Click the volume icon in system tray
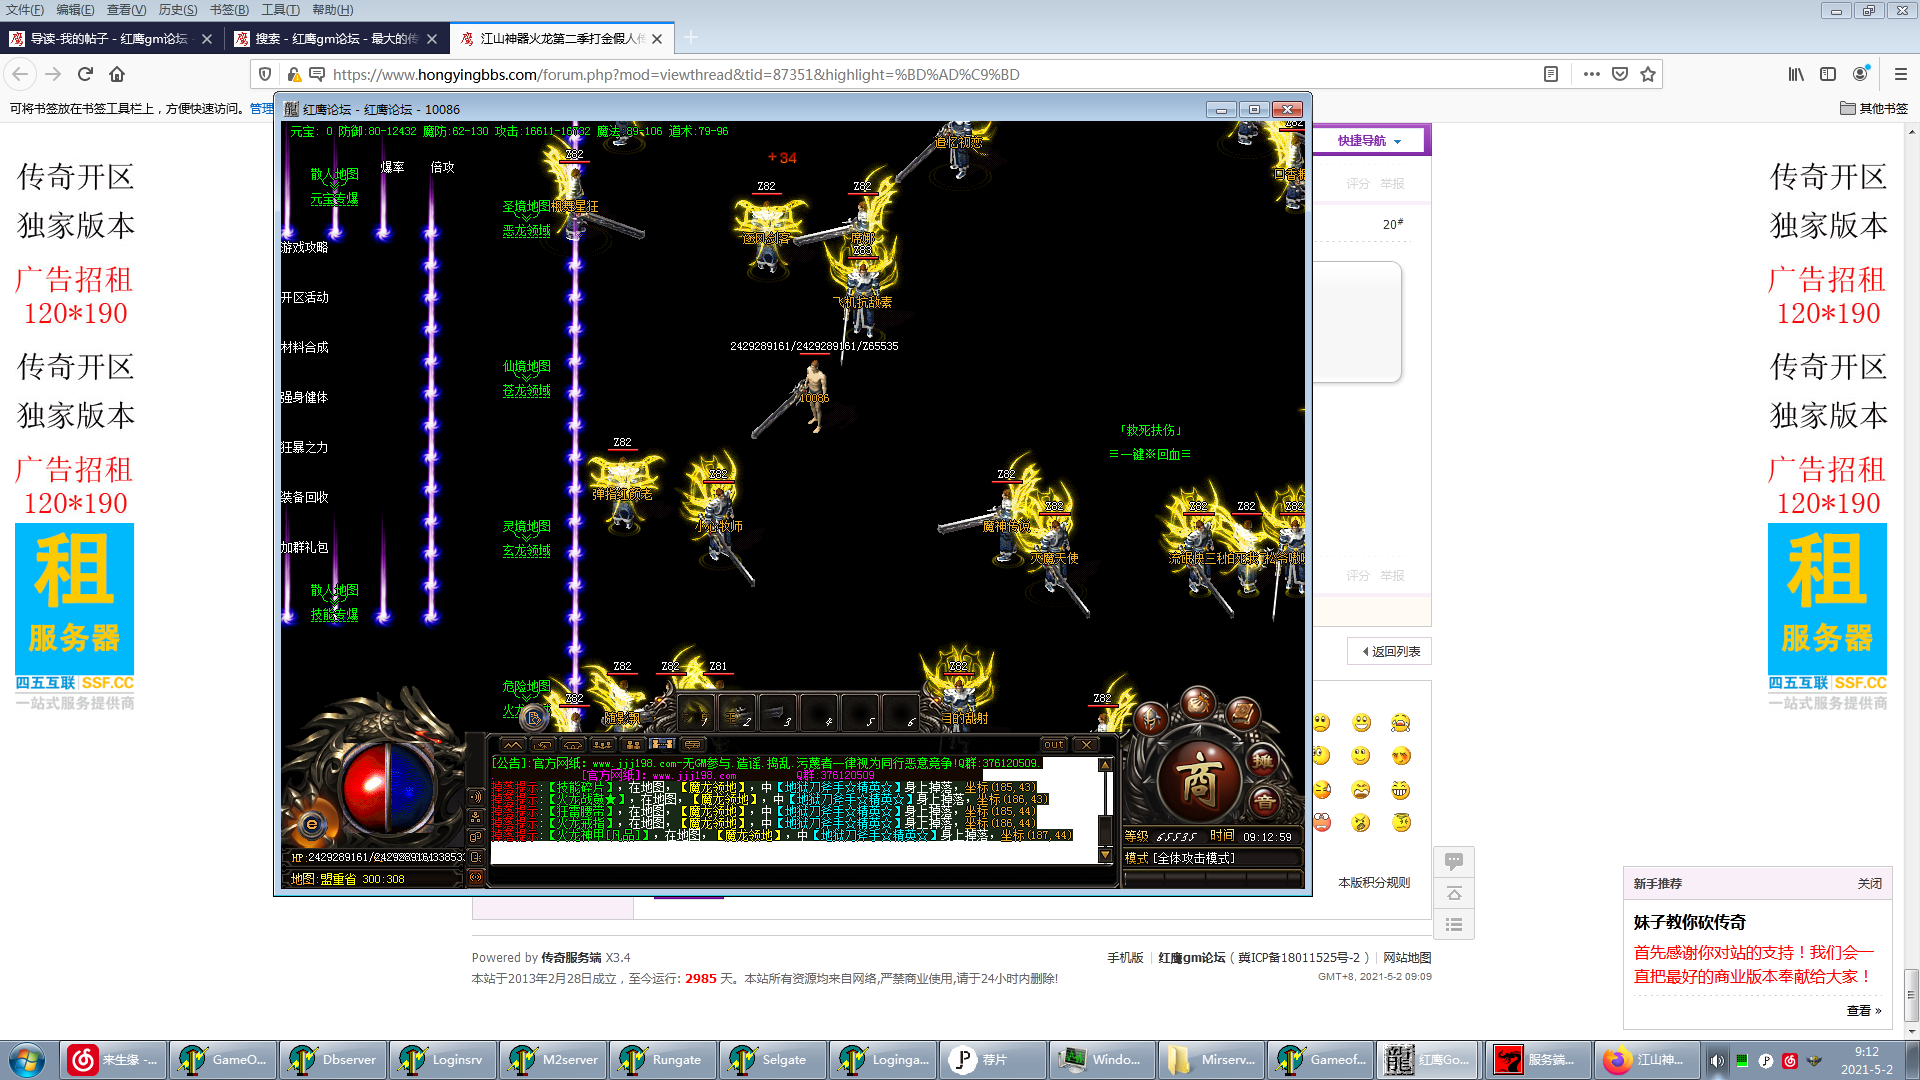Image resolution: width=1920 pixels, height=1080 pixels. pyautogui.click(x=1717, y=1060)
